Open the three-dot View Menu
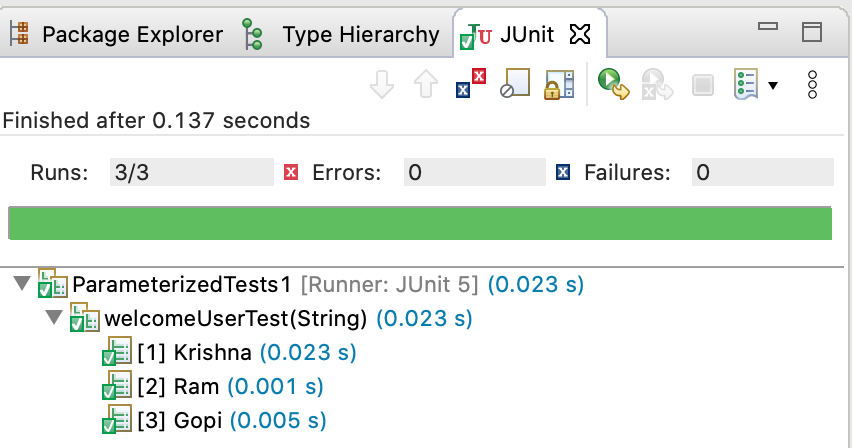852x448 pixels. coord(813,85)
